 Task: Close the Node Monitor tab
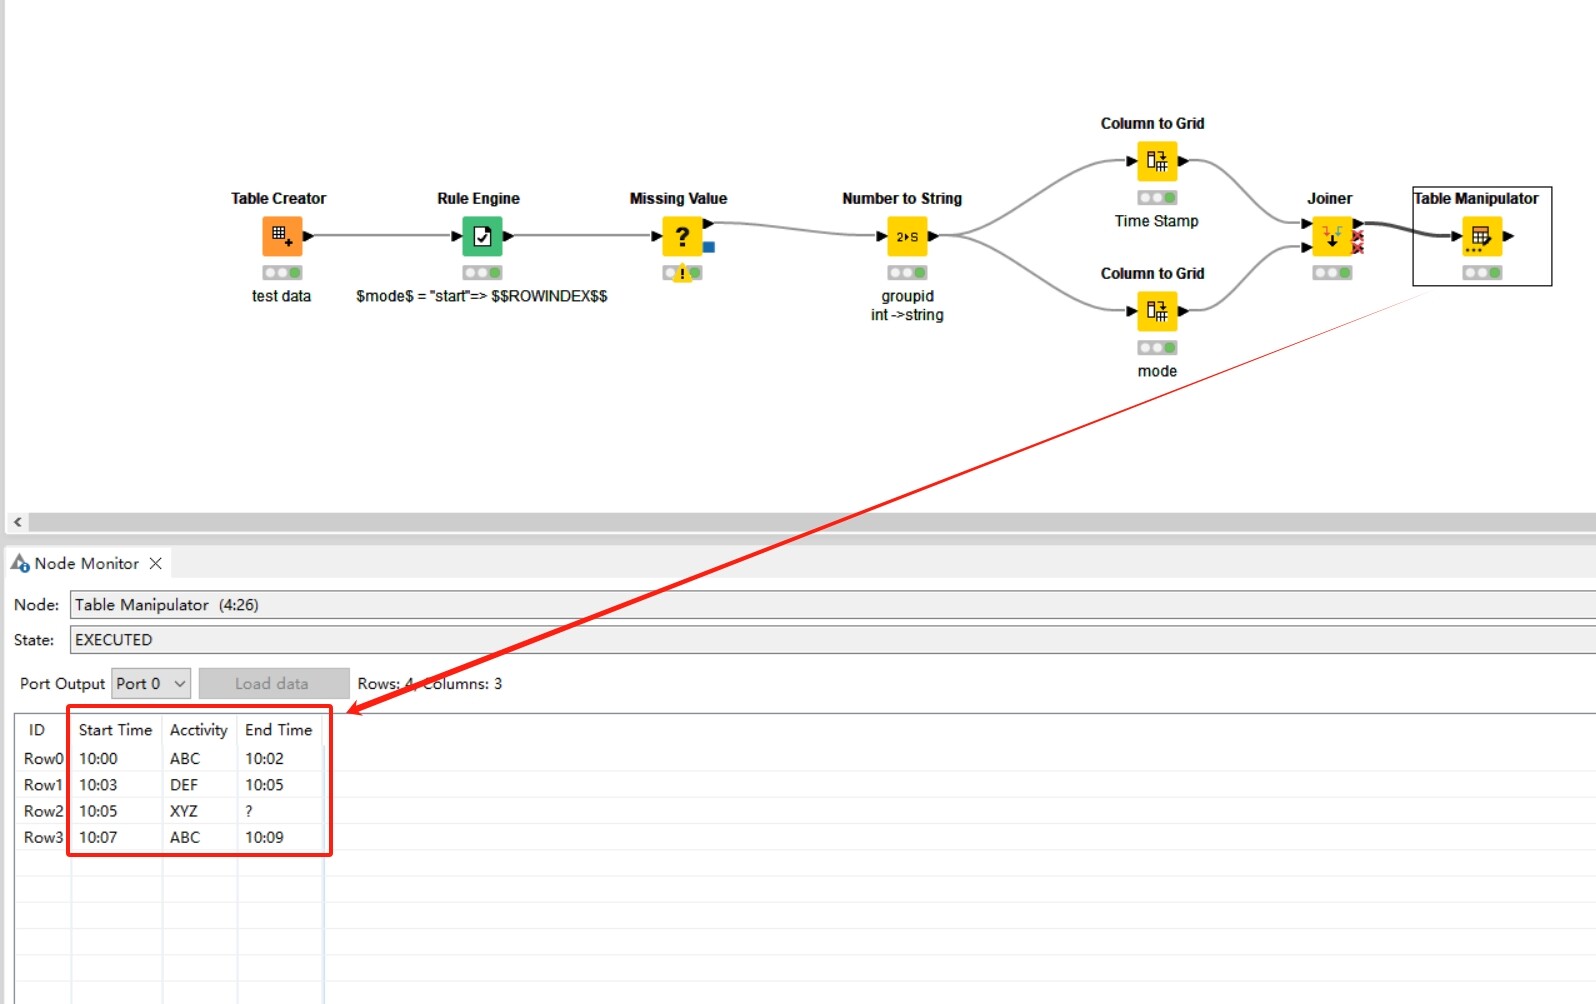156,564
